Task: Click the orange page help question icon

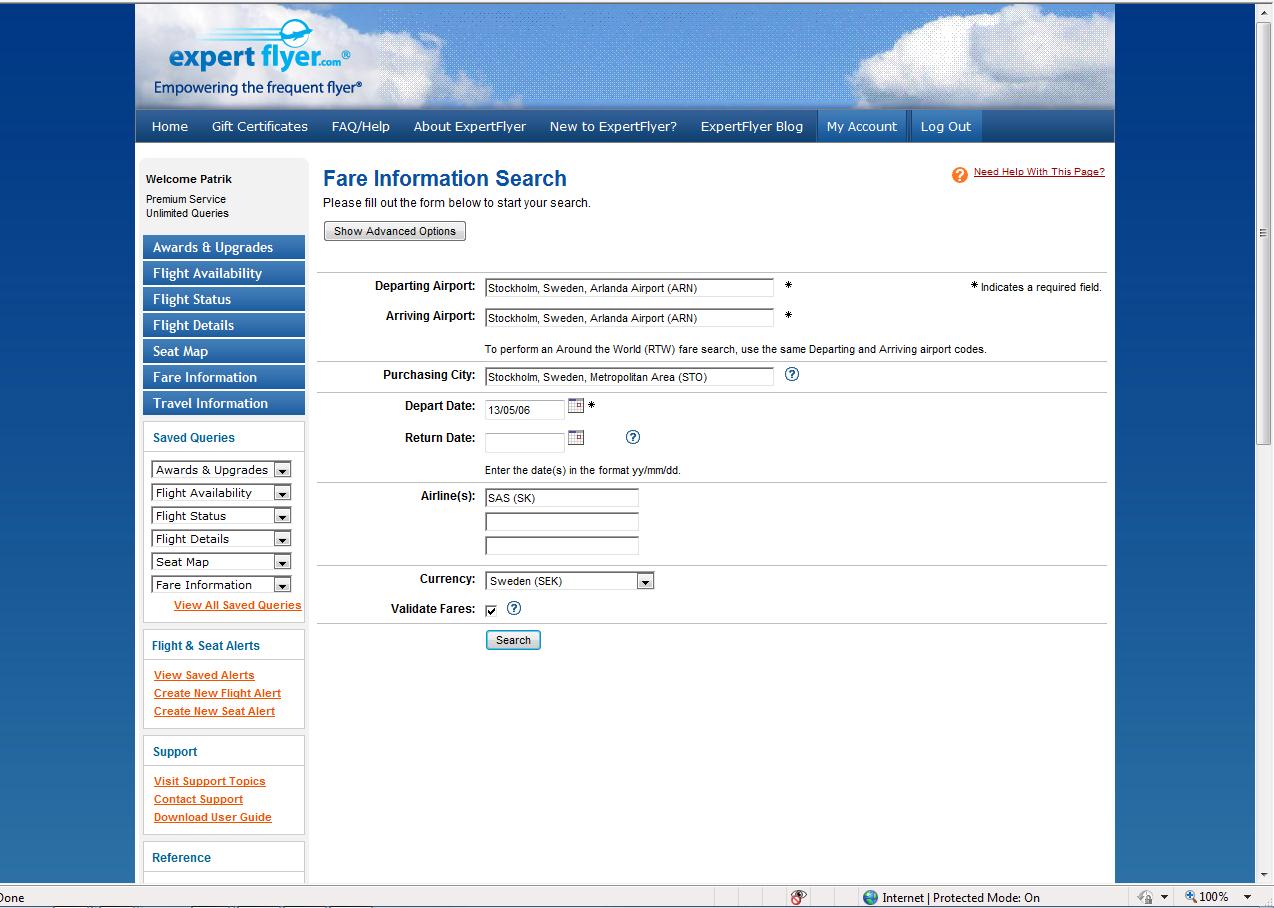Action: (959, 175)
